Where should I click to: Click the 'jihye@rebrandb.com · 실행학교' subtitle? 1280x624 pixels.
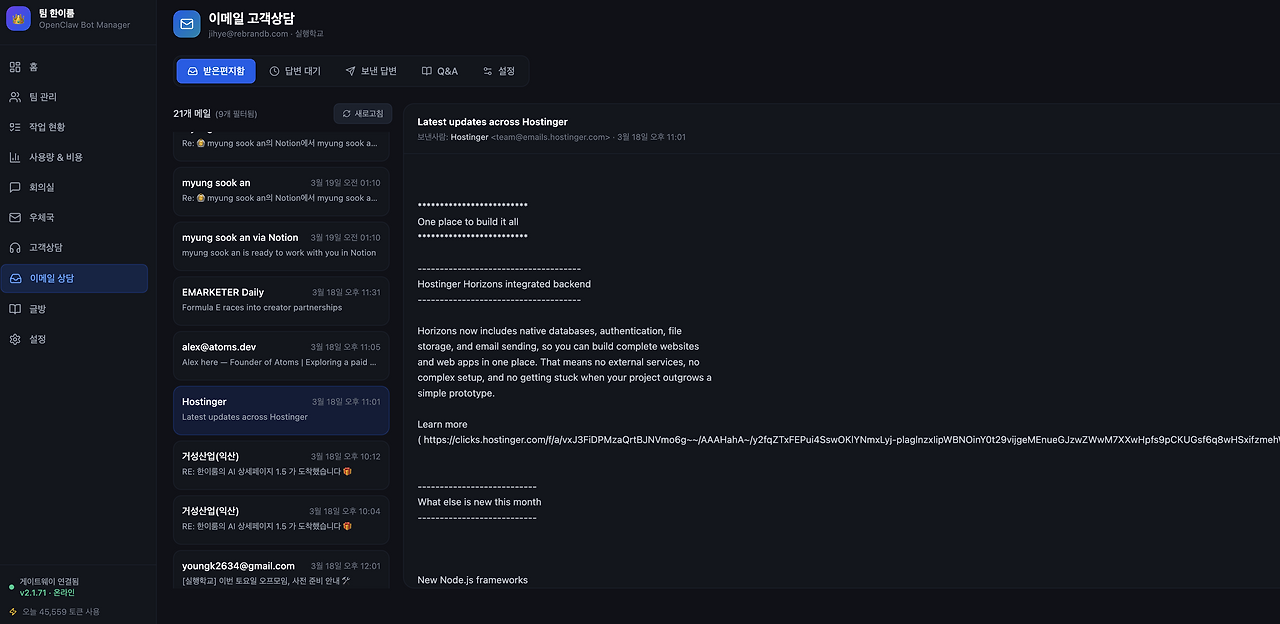266,34
